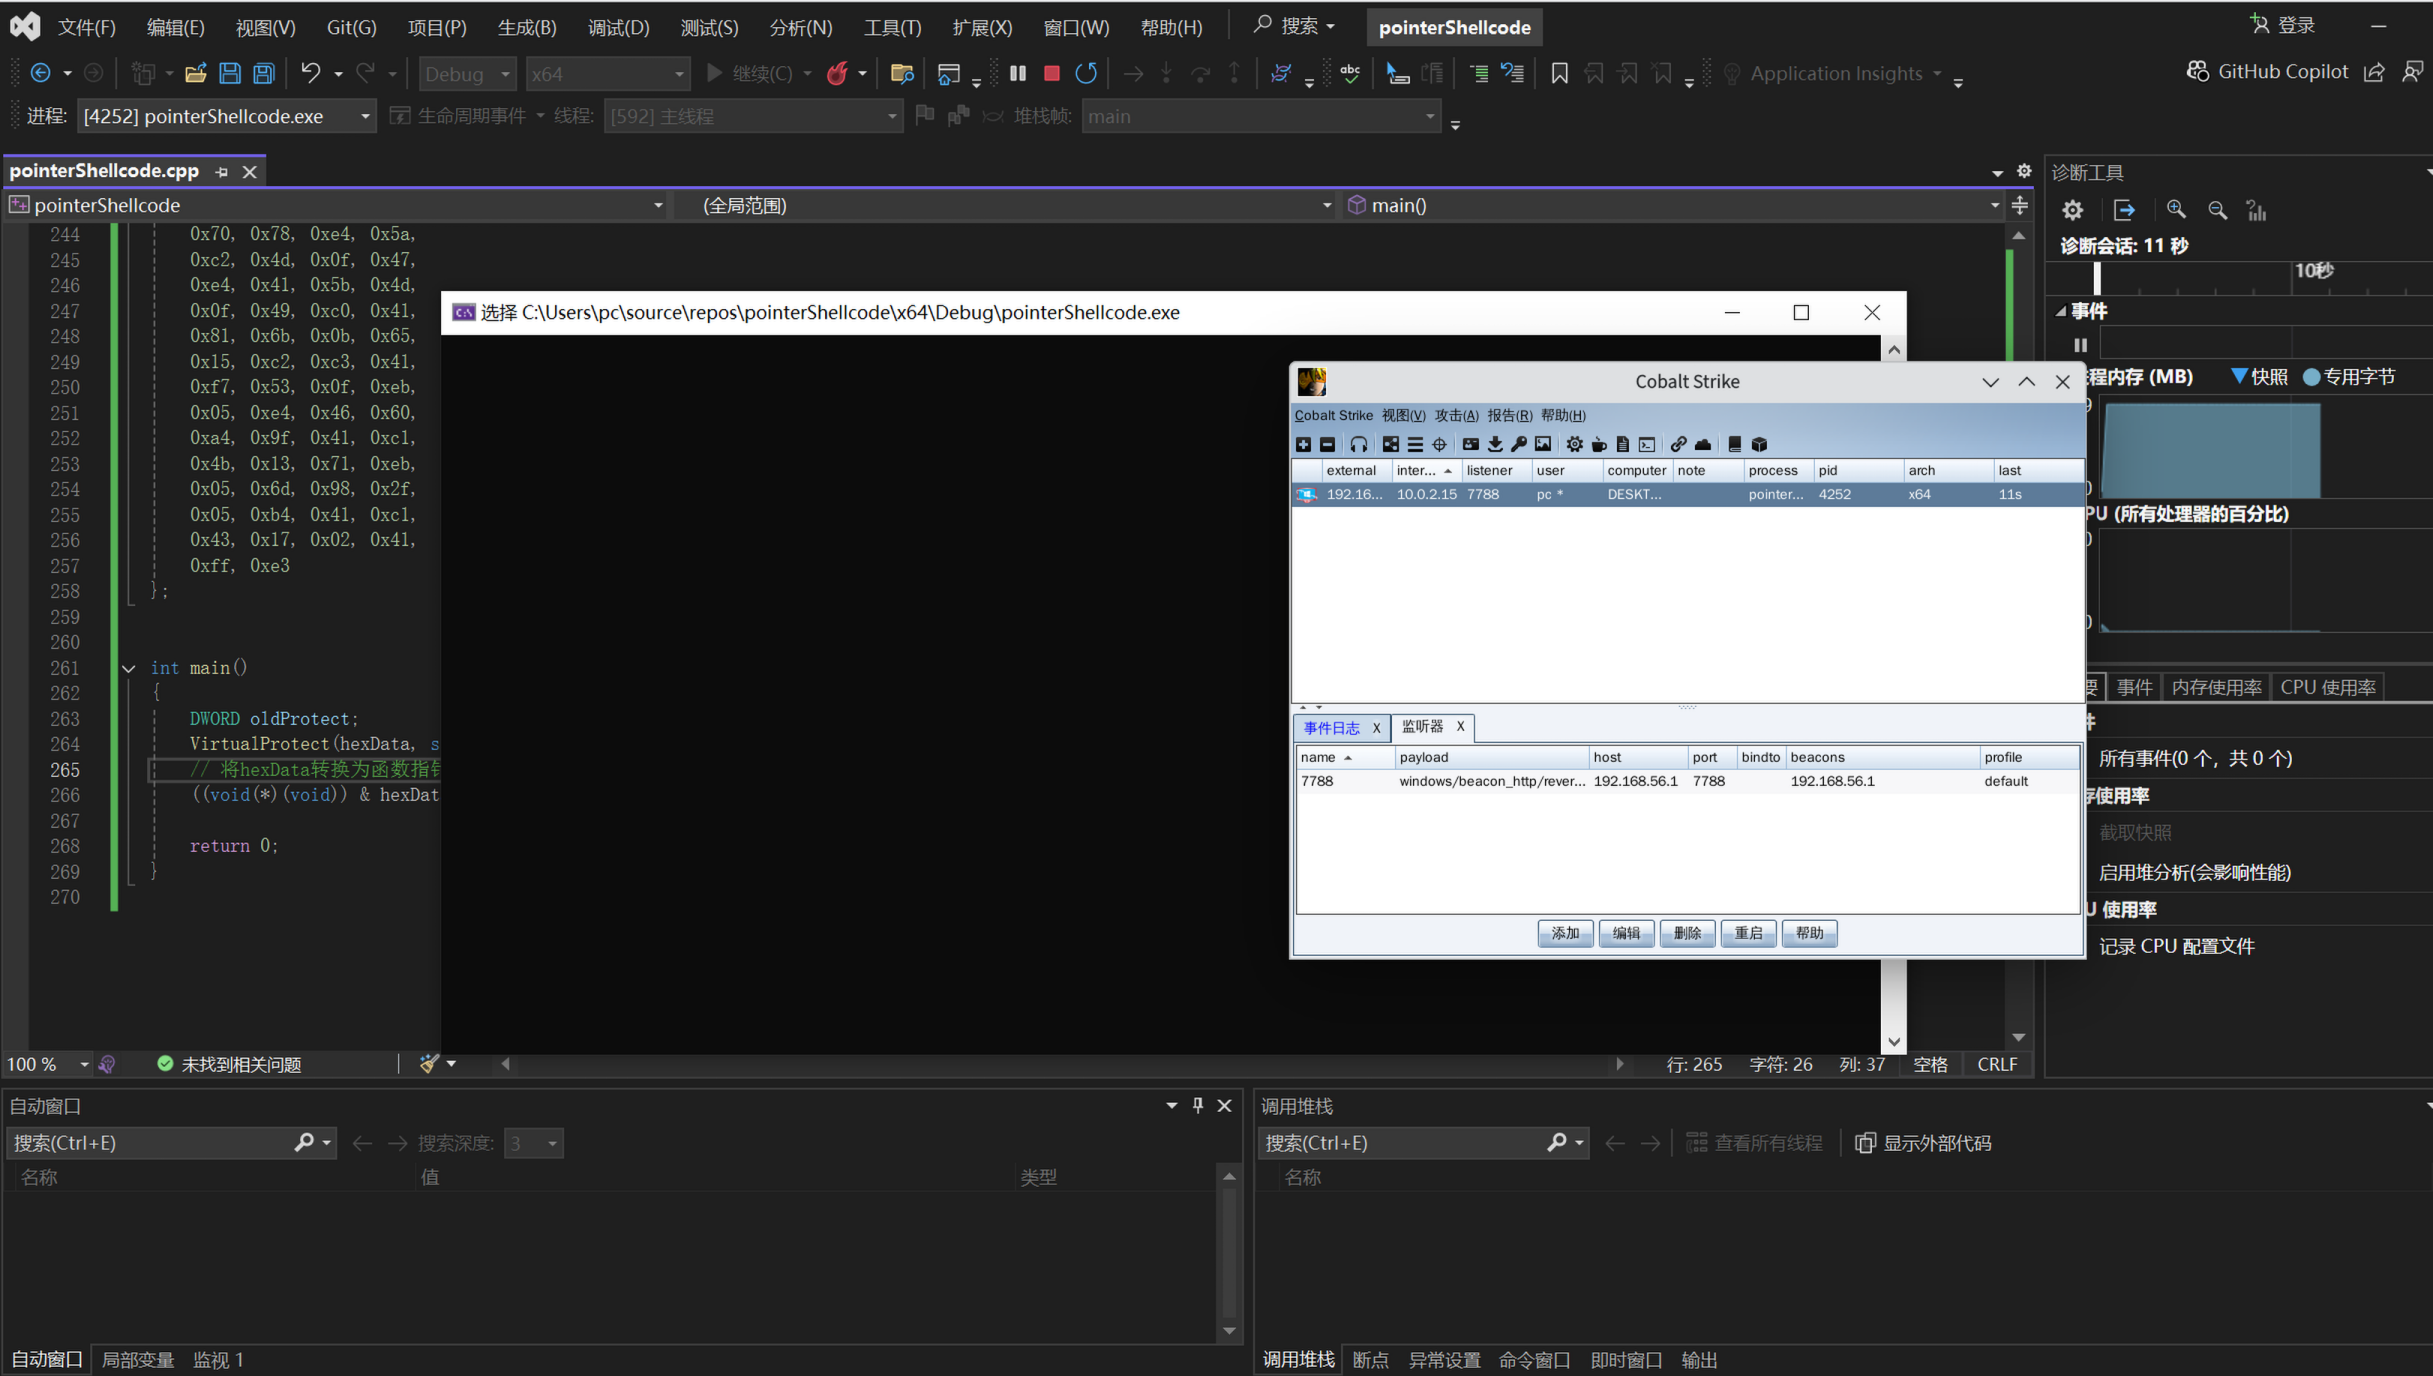Screen dimensions: 2433x1376
Task: Open the Debug configuration dropdown
Action: click(x=467, y=74)
